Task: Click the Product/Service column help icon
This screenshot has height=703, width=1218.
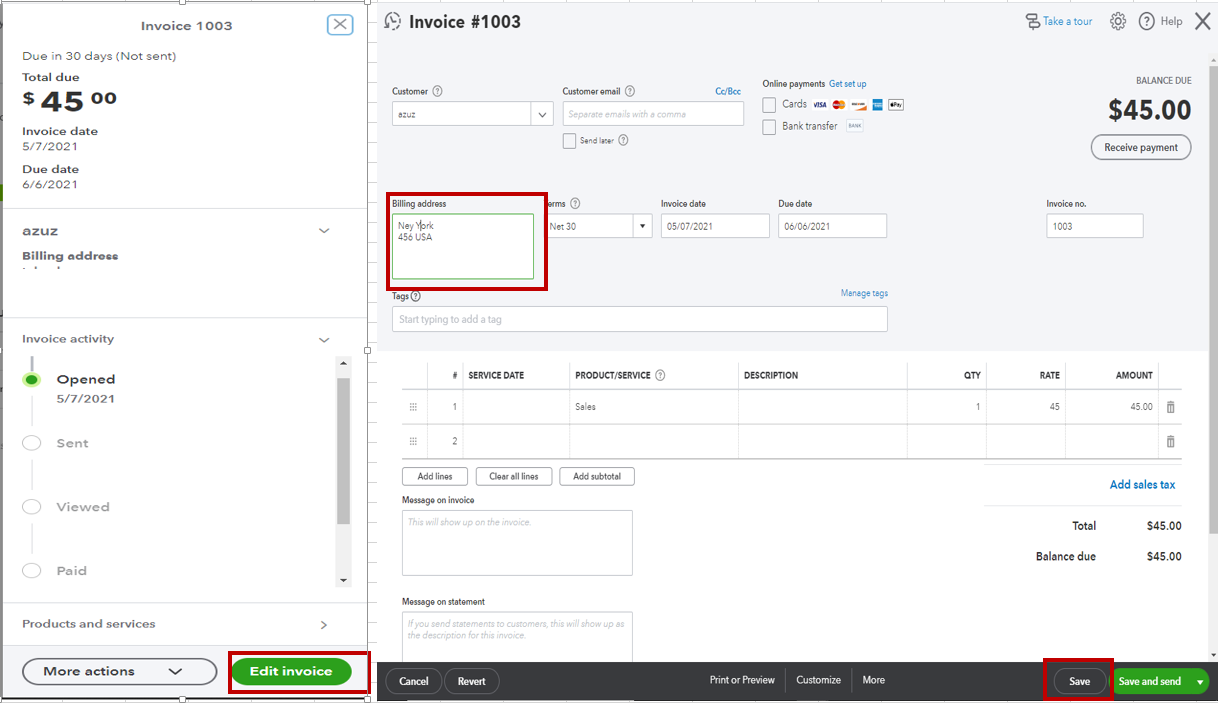Action: tap(660, 374)
